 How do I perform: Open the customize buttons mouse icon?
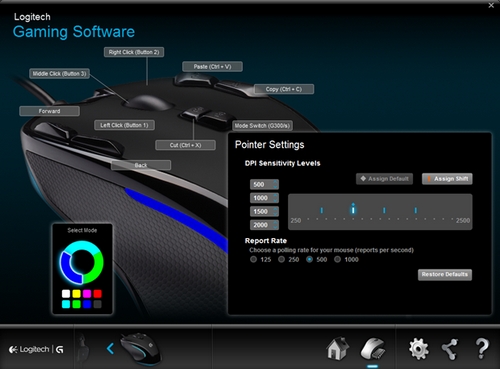[373, 348]
